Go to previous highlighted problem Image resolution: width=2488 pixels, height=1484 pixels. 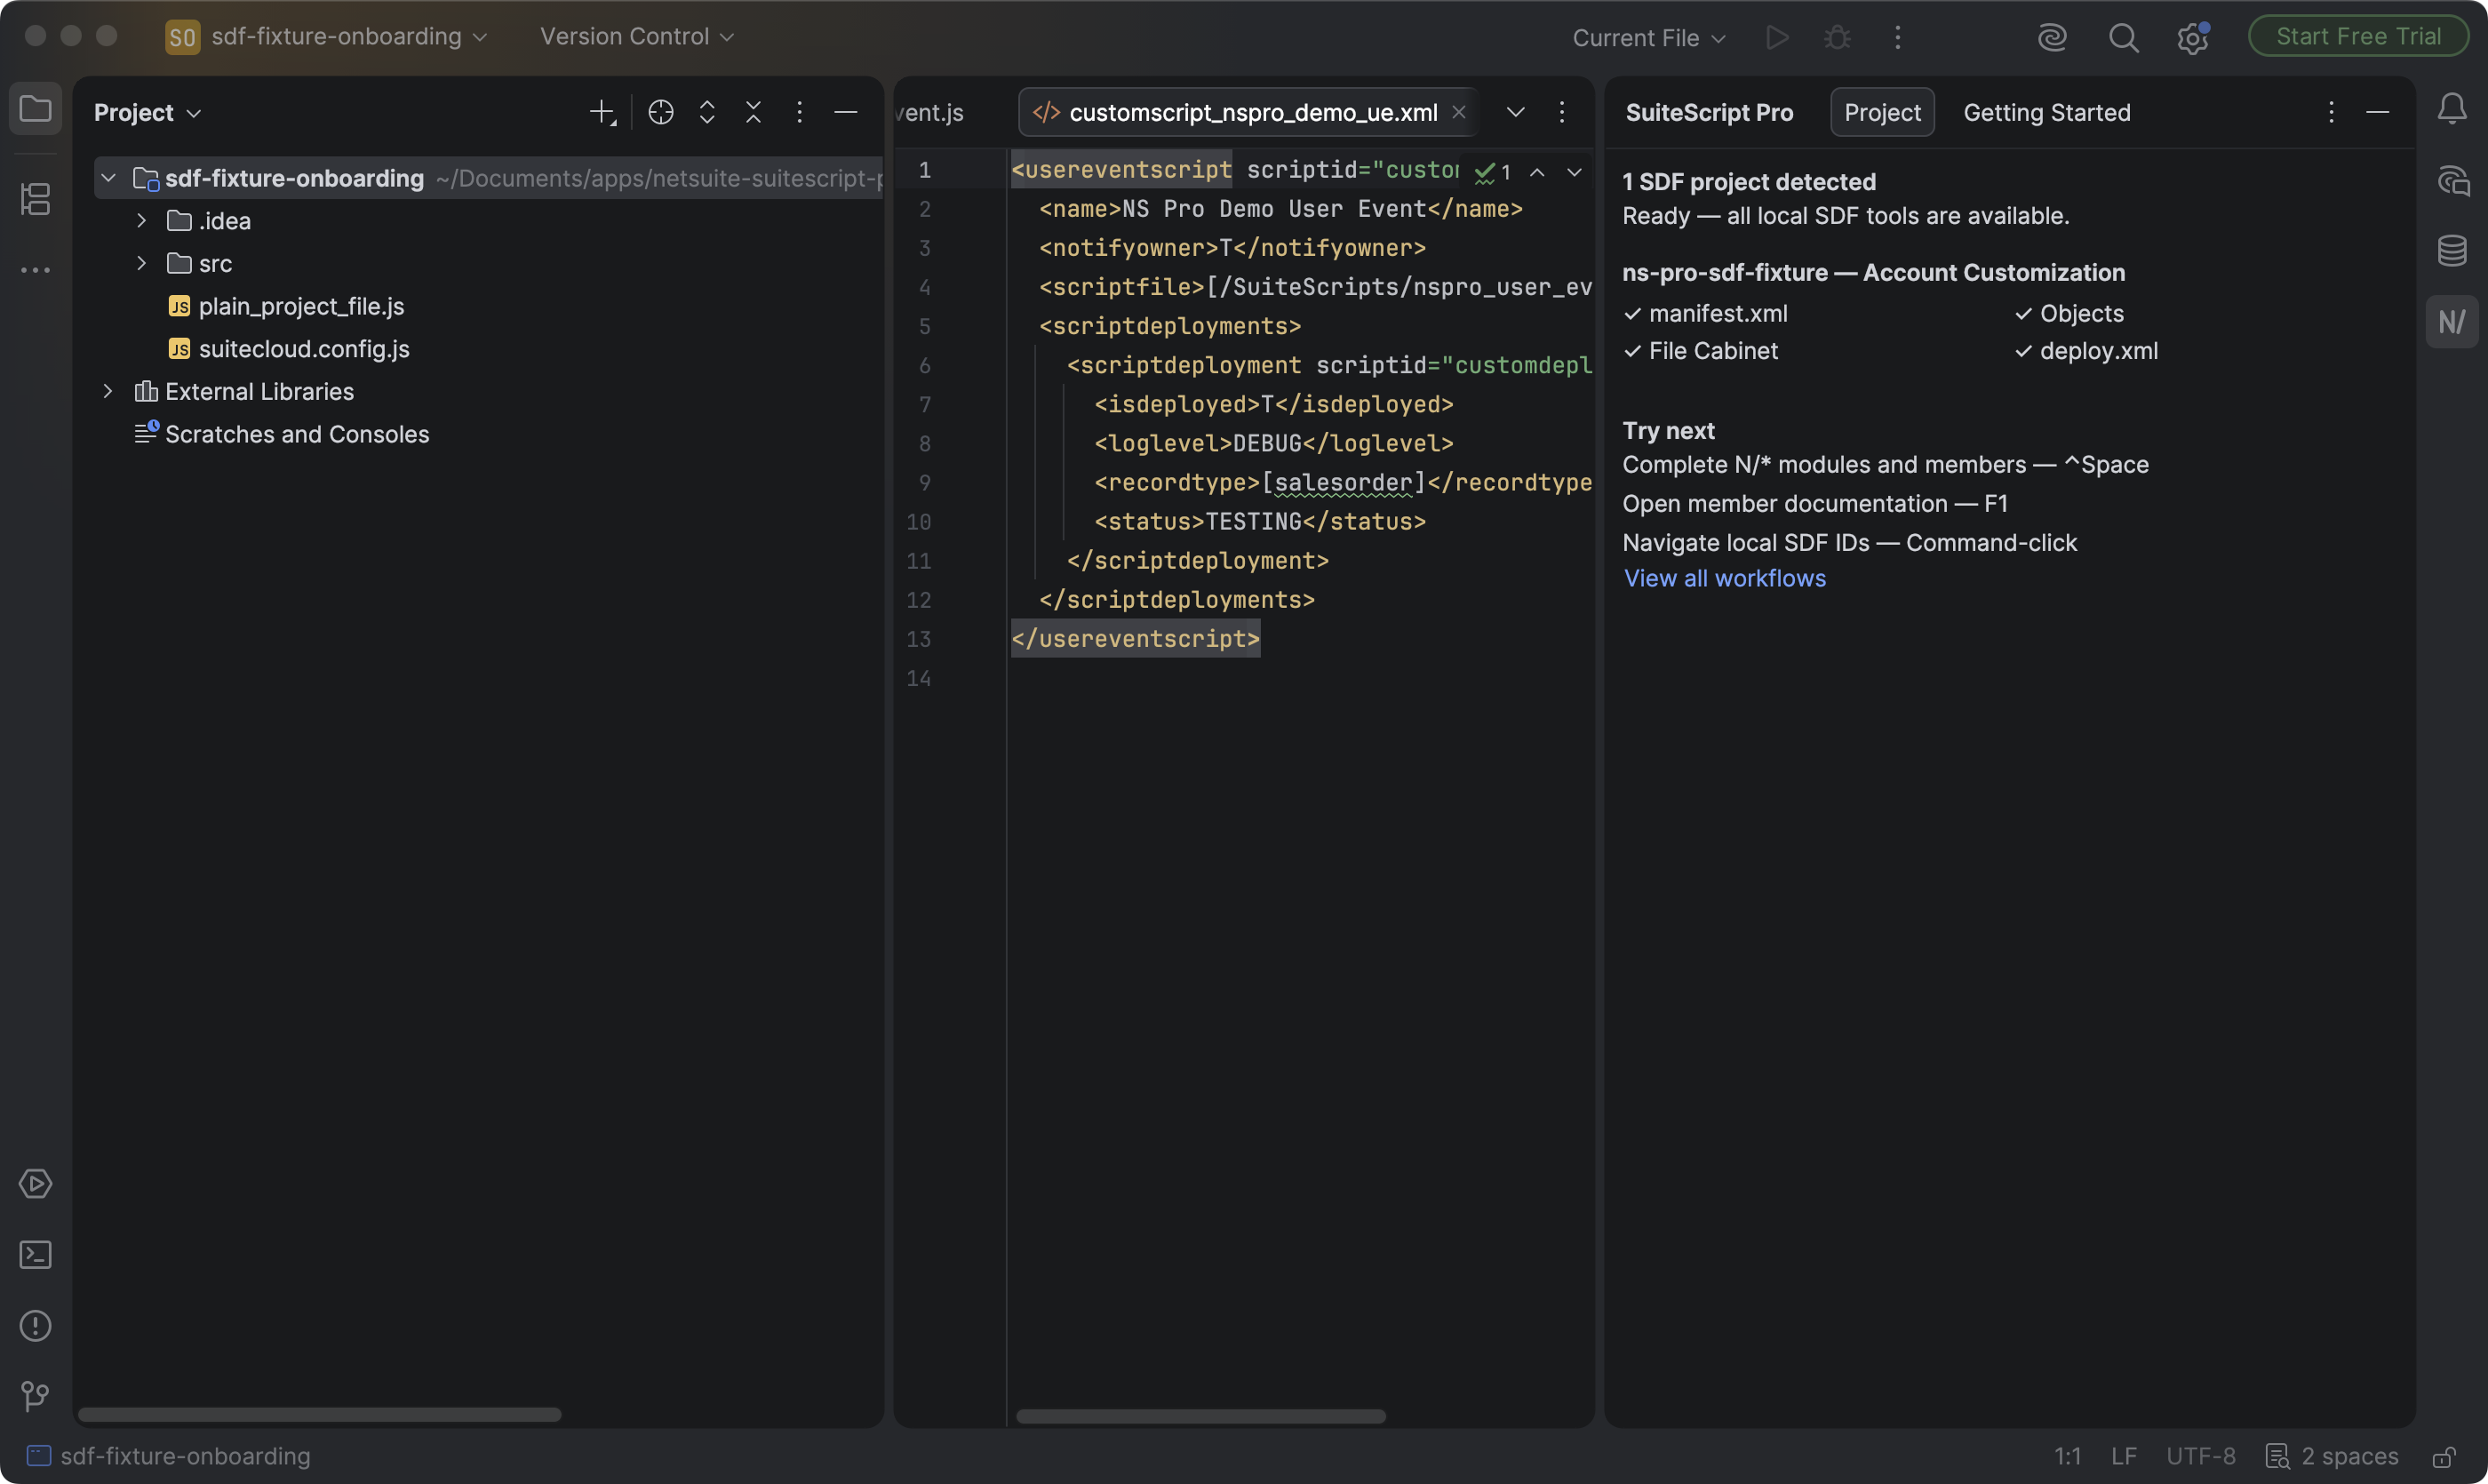(x=1537, y=172)
